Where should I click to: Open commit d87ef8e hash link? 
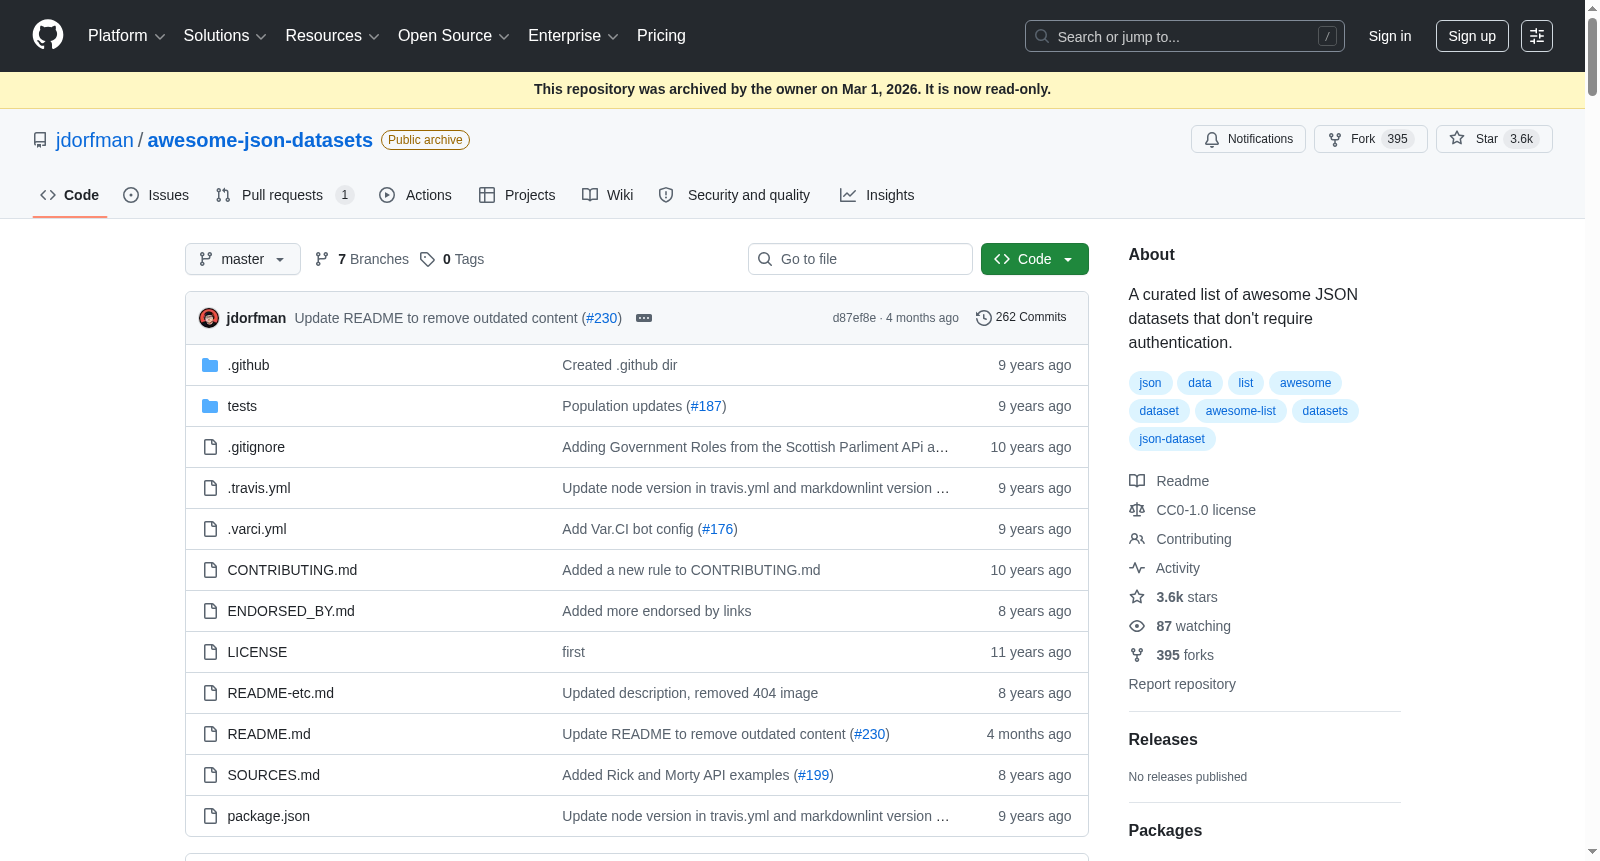pyautogui.click(x=854, y=318)
